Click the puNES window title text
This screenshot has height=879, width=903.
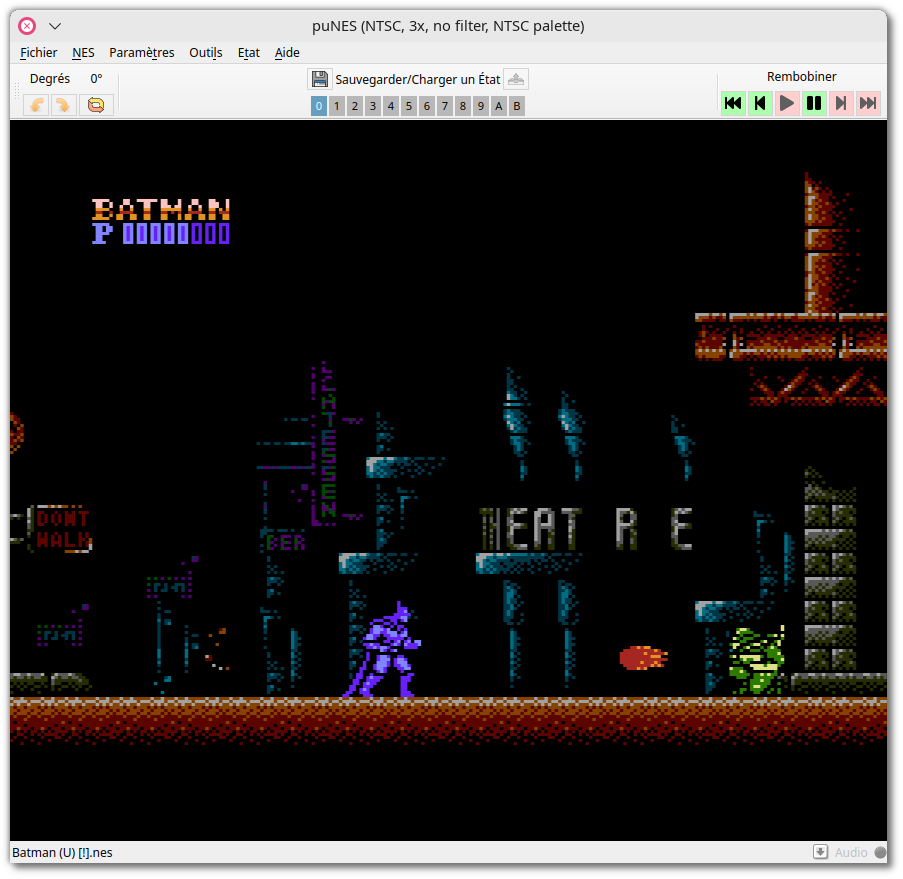click(x=448, y=26)
